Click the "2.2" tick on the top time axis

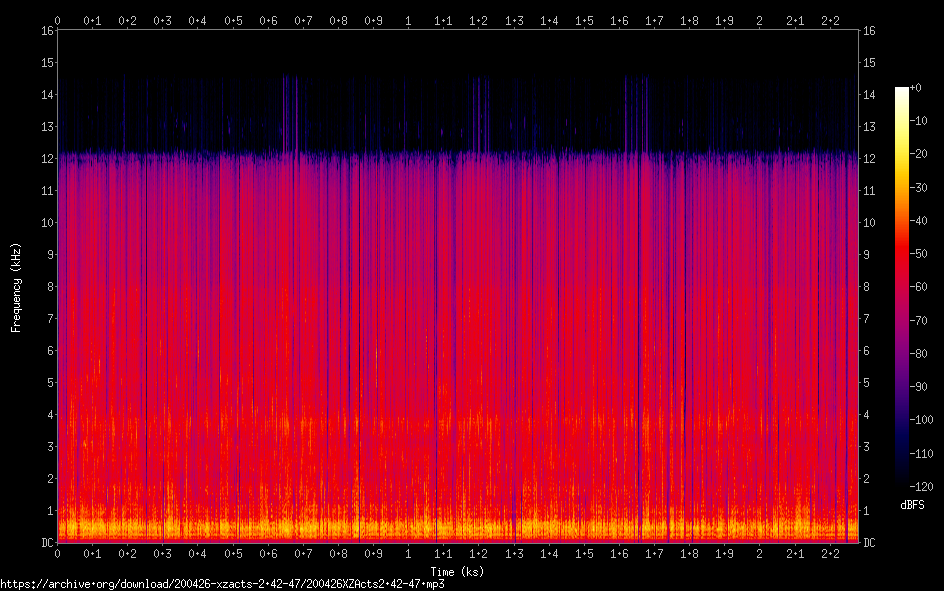tap(830, 21)
